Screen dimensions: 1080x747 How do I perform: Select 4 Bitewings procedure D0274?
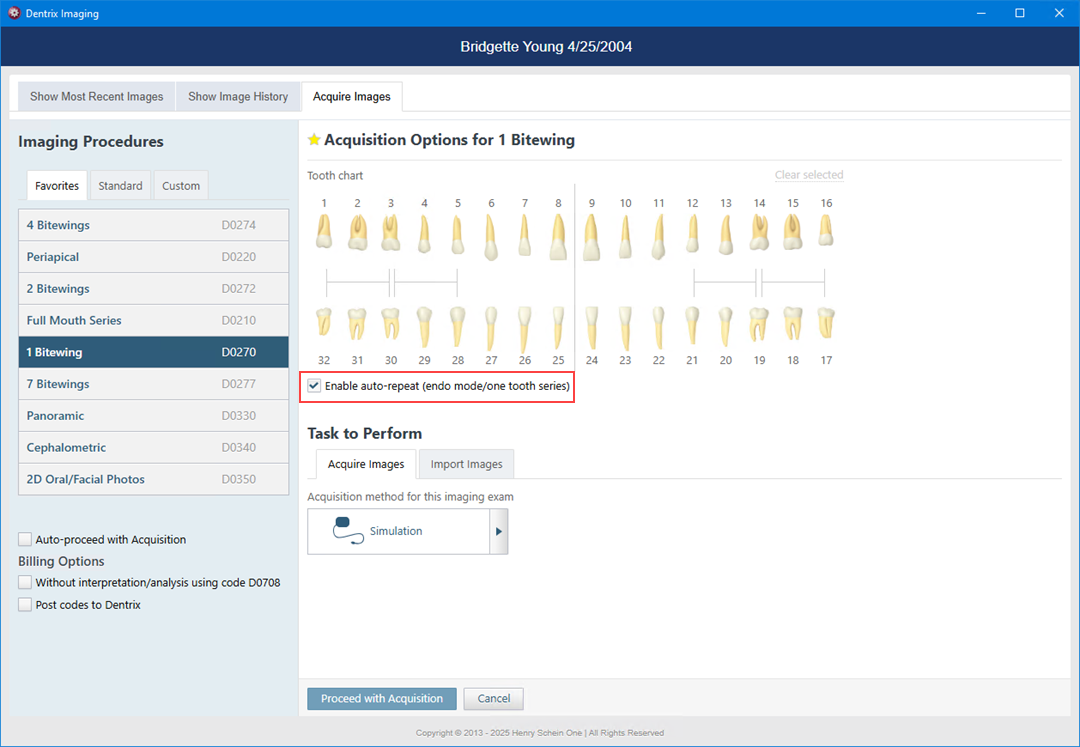coord(154,225)
